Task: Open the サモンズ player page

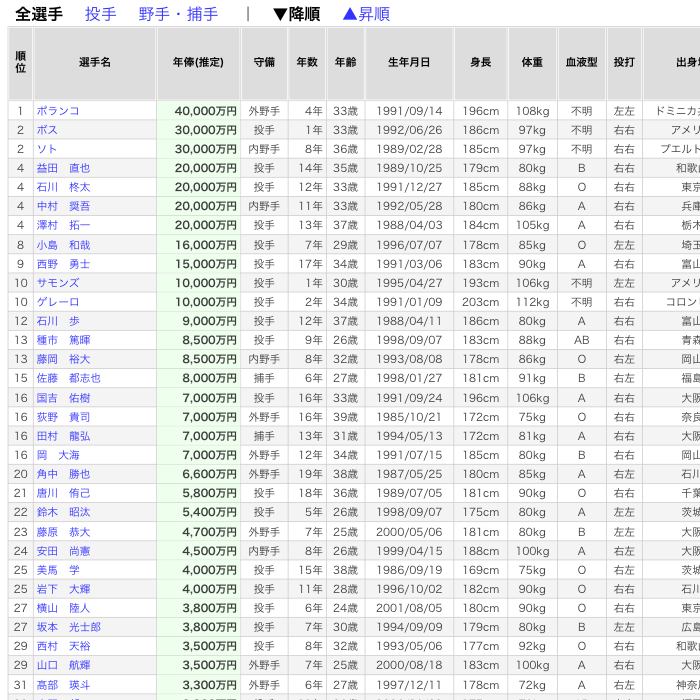Action: (58, 283)
